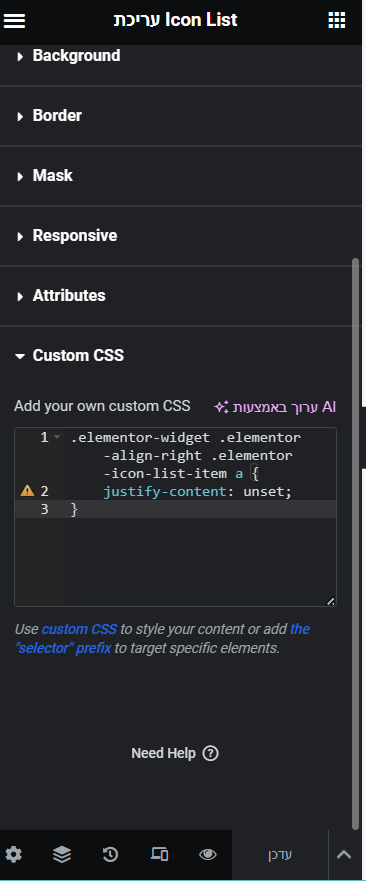Open page settings gear icon
The image size is (366, 881).
(x=13, y=855)
